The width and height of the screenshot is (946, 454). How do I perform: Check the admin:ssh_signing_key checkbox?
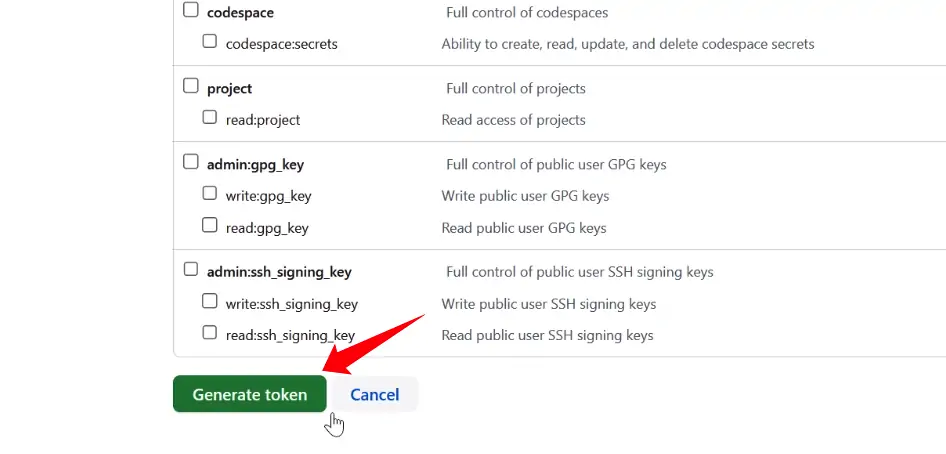pos(191,270)
